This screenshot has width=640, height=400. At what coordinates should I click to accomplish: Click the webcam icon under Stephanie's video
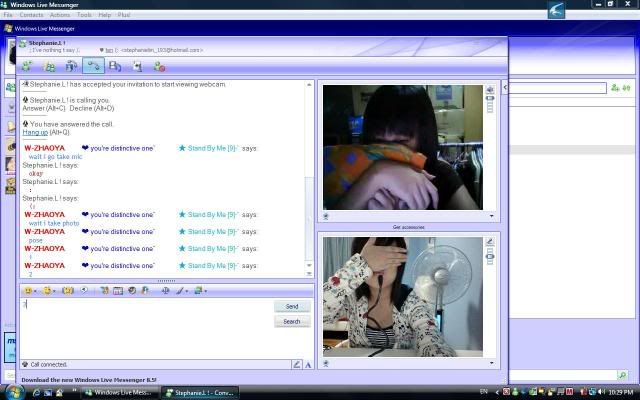point(326,216)
